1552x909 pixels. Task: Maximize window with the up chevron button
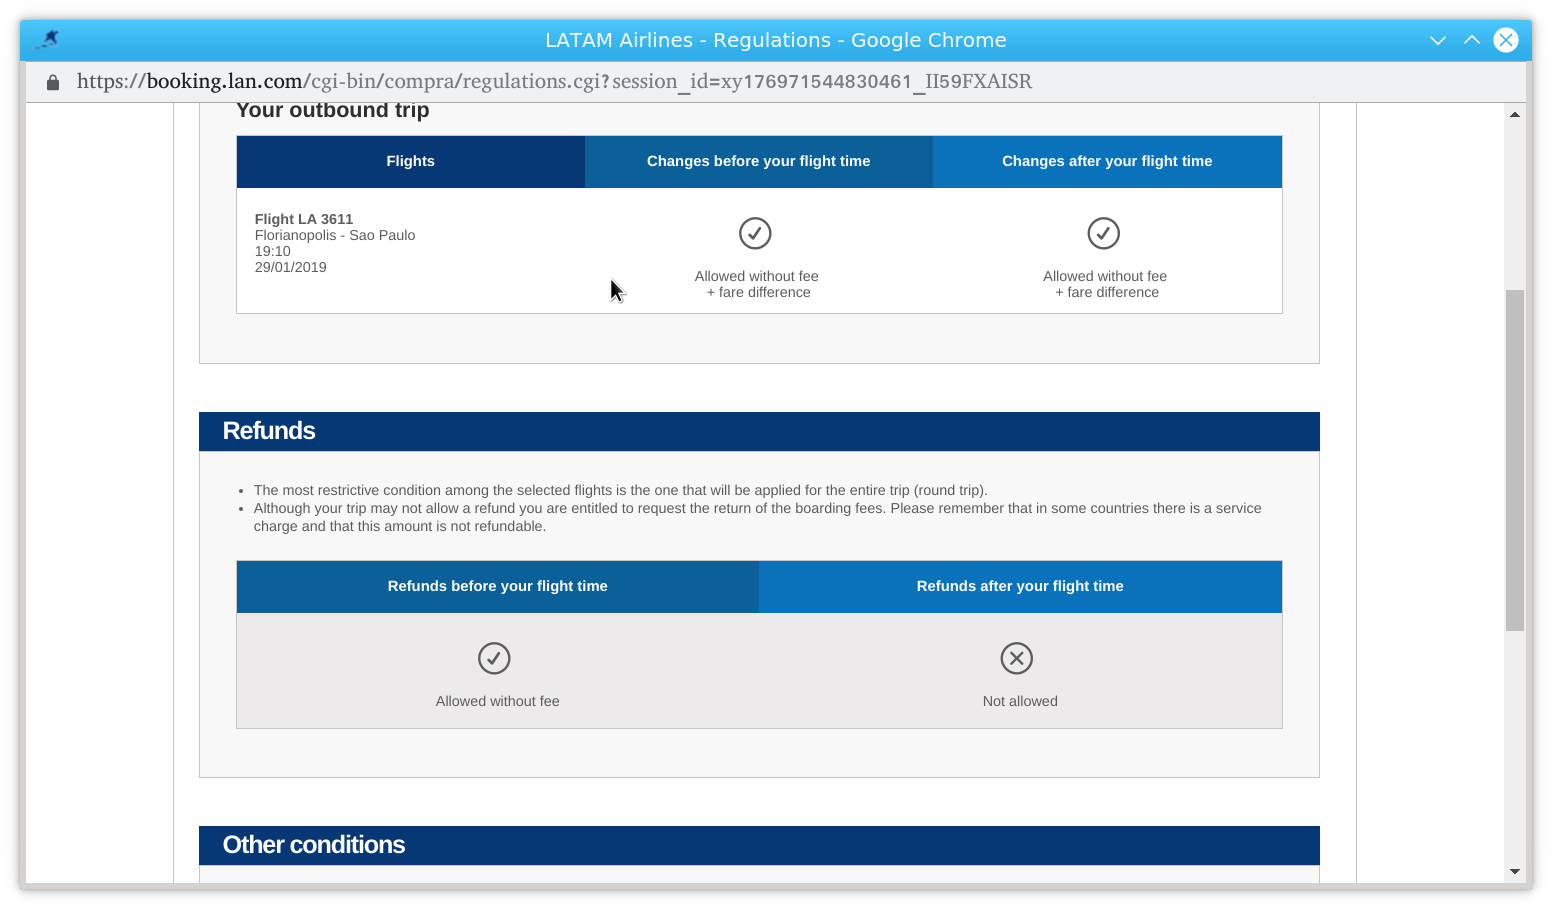coord(1472,40)
